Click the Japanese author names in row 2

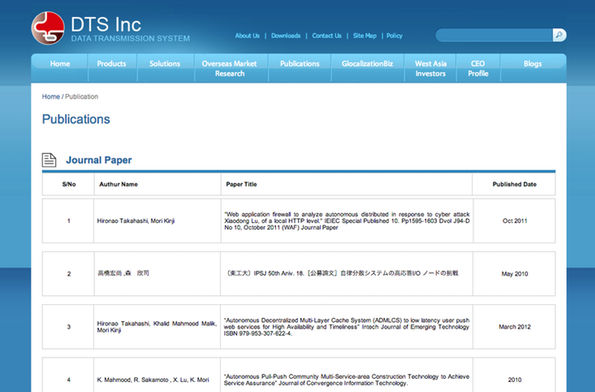point(123,273)
